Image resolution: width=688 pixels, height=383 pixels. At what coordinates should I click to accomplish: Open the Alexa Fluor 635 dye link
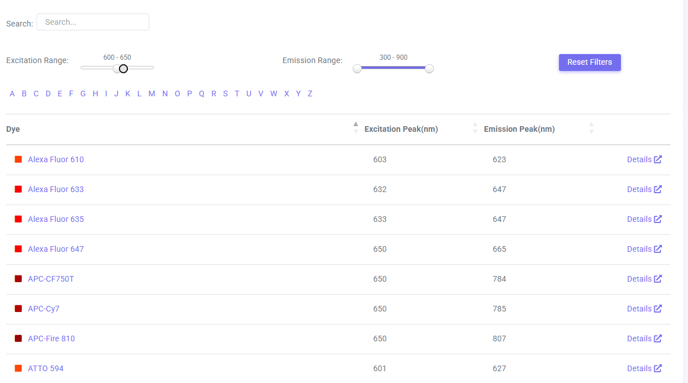[56, 219]
